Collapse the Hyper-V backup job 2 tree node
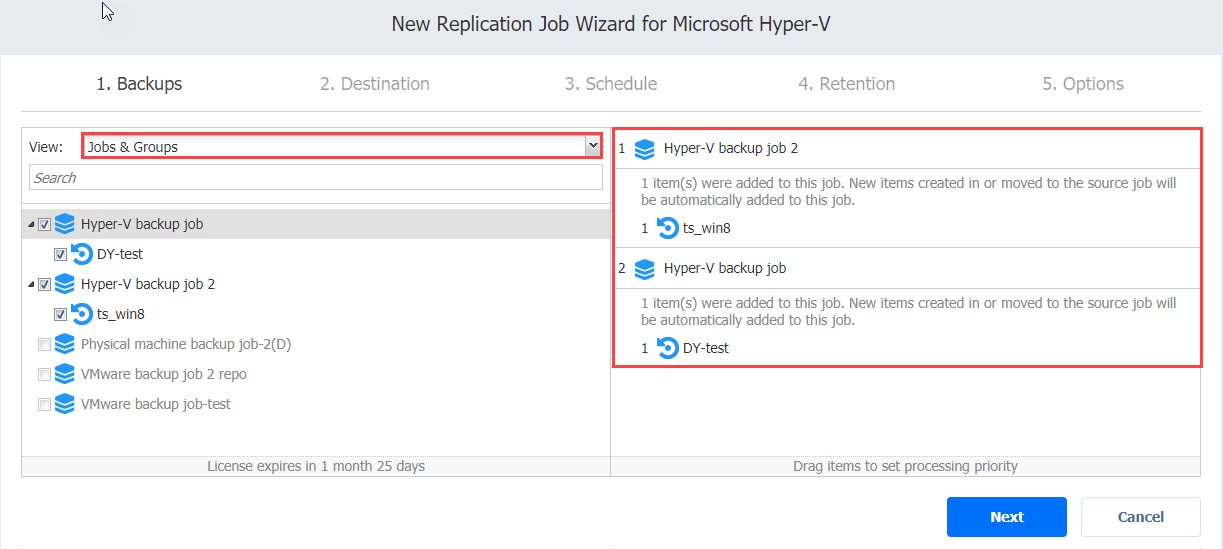 (x=31, y=285)
